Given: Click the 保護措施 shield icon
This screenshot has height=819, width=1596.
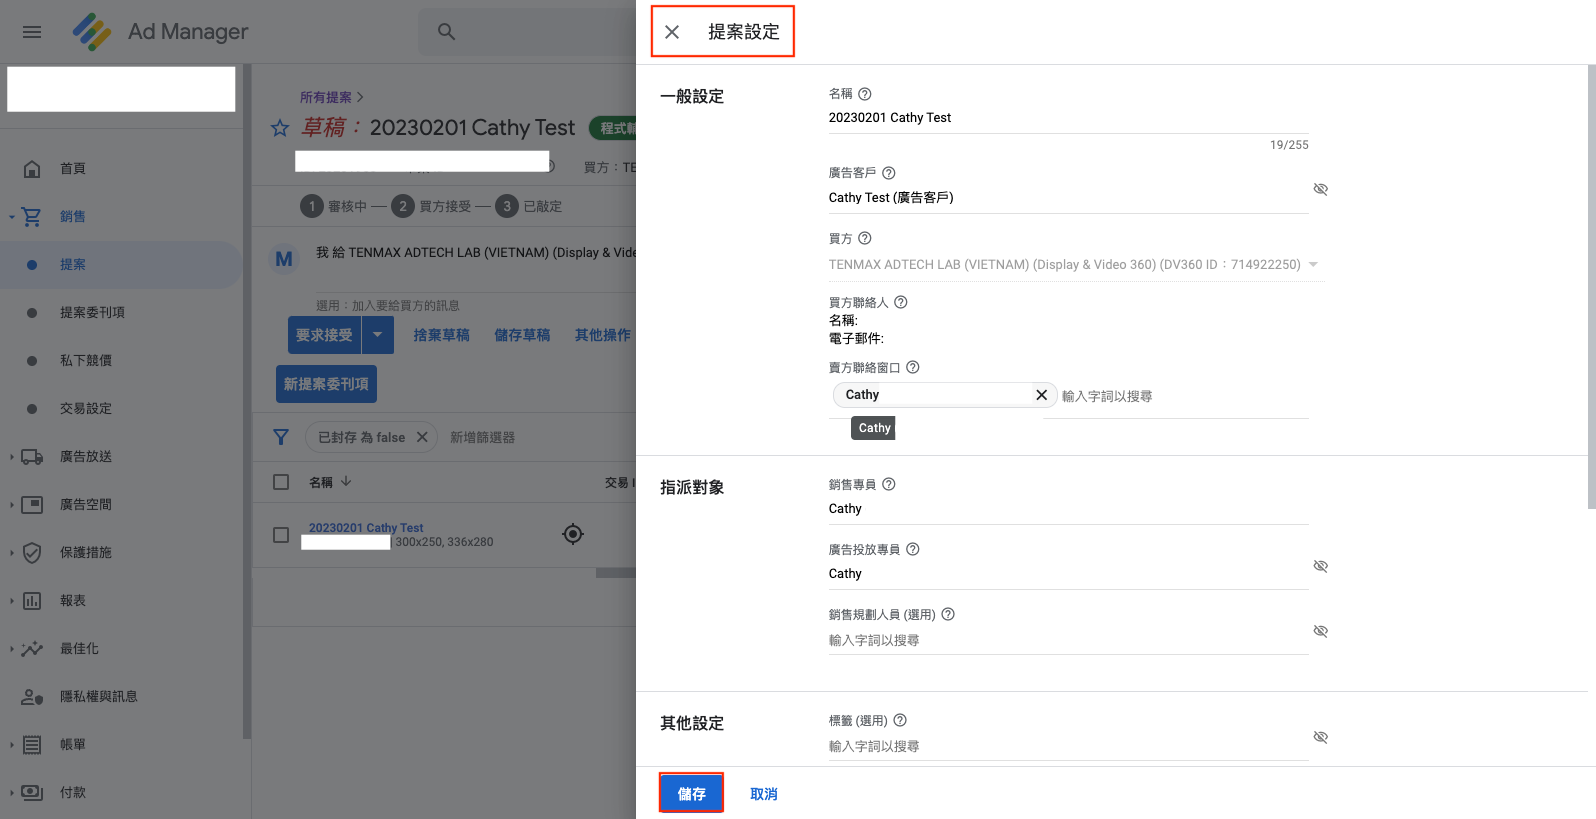Looking at the screenshot, I should (32, 552).
